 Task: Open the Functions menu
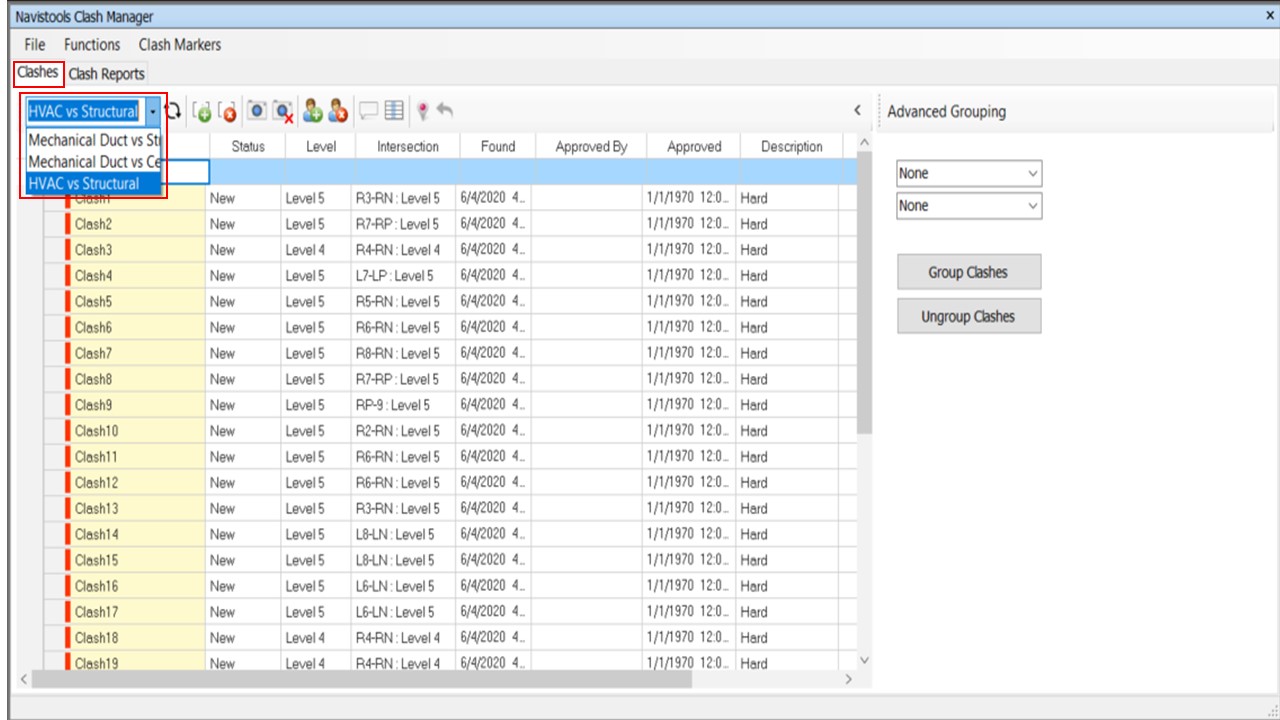tap(92, 45)
